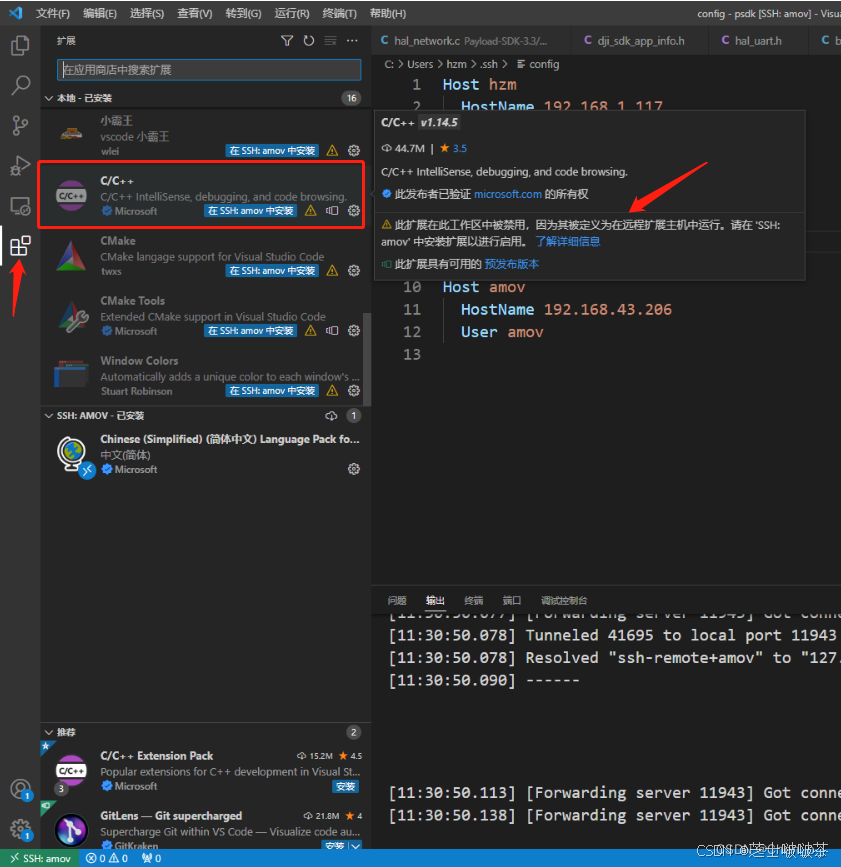
Task: Click the ports forwarded status bar item
Action: [x=152, y=858]
